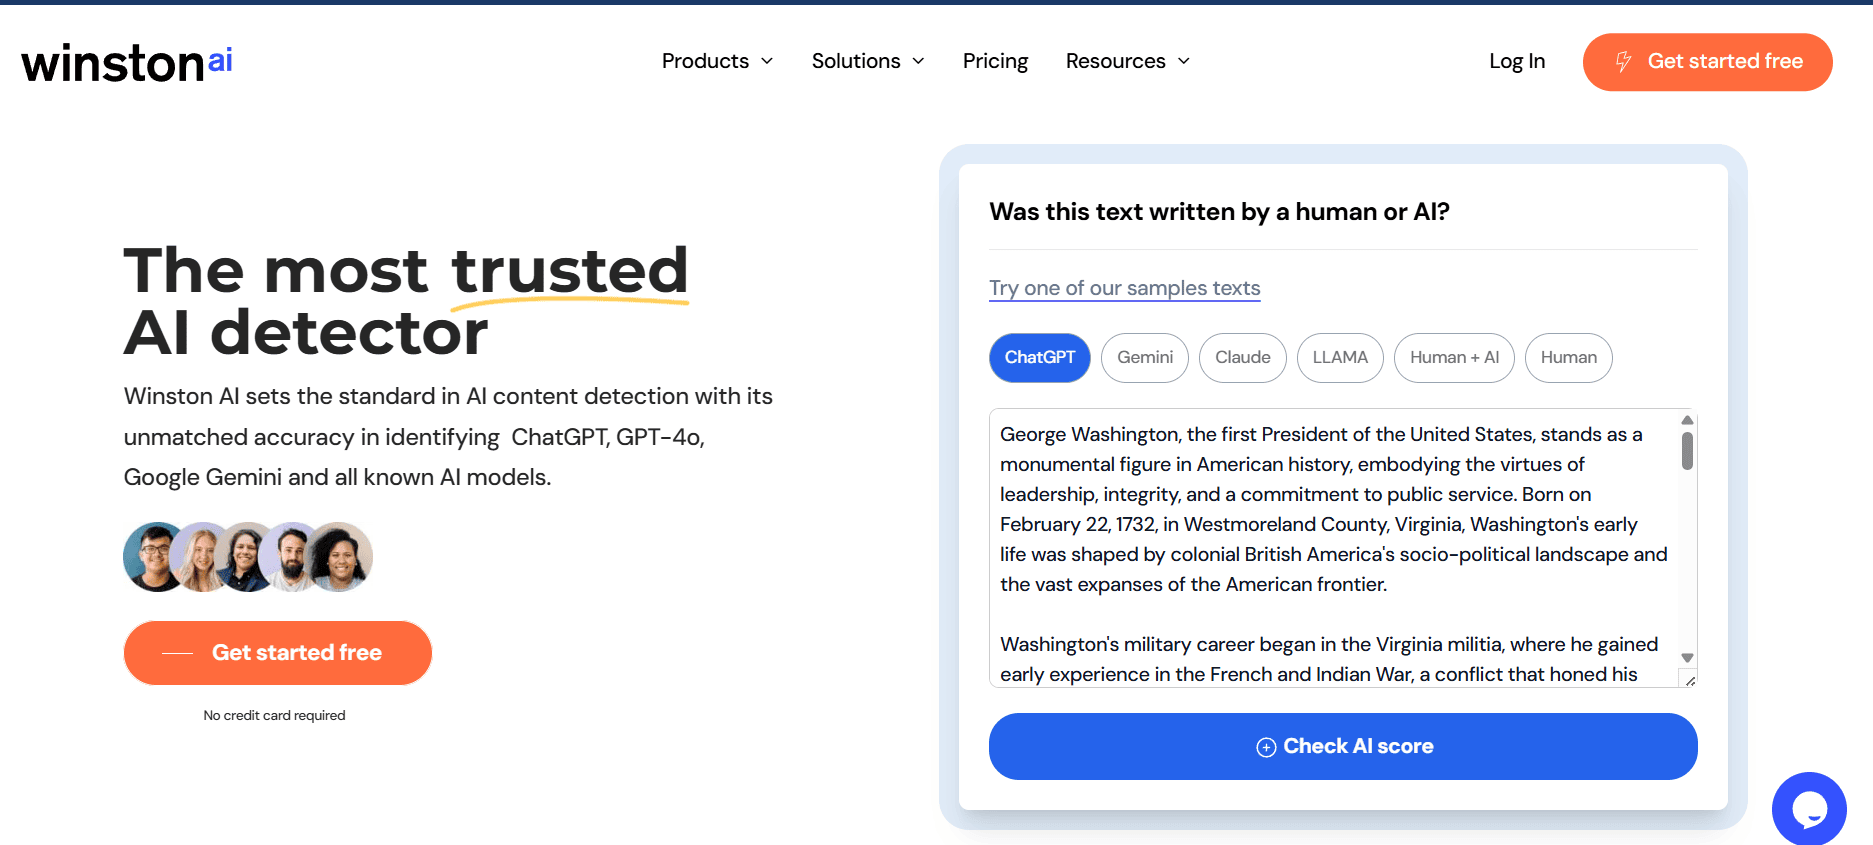Click the group of user avatar photos
1873x845 pixels.
tap(247, 556)
